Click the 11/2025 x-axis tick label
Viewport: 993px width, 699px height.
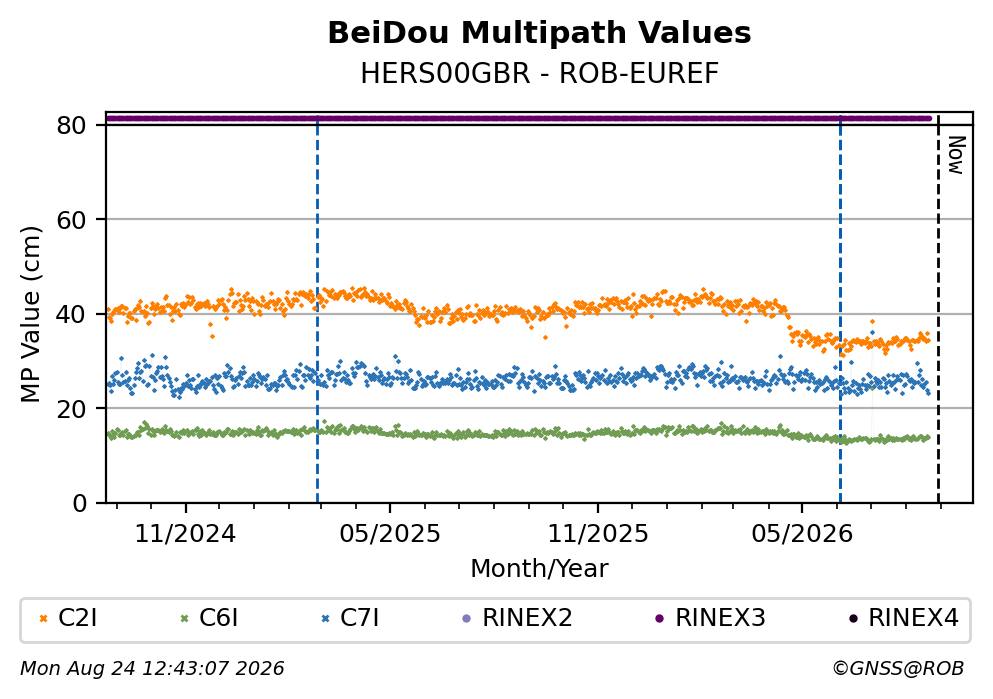coord(598,534)
